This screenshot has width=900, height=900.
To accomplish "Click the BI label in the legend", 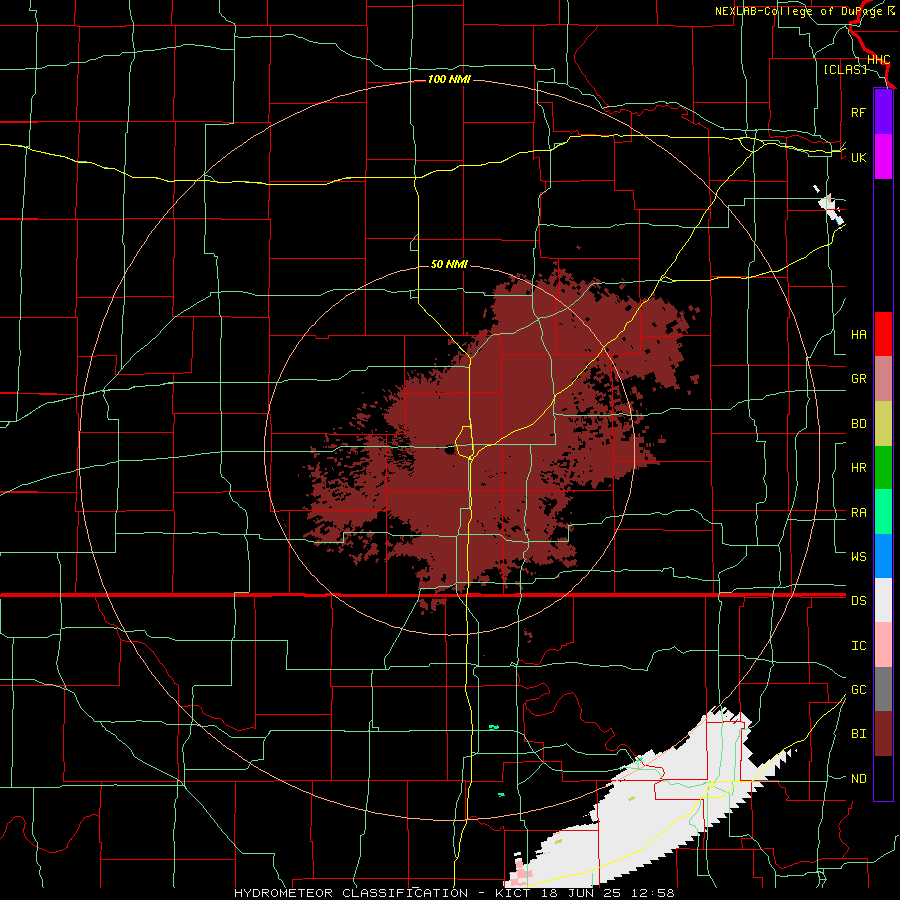I will click(858, 734).
